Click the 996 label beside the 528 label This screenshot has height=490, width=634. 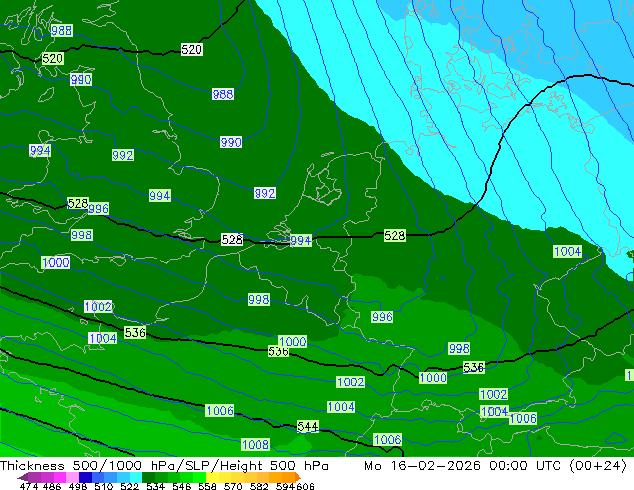click(99, 209)
